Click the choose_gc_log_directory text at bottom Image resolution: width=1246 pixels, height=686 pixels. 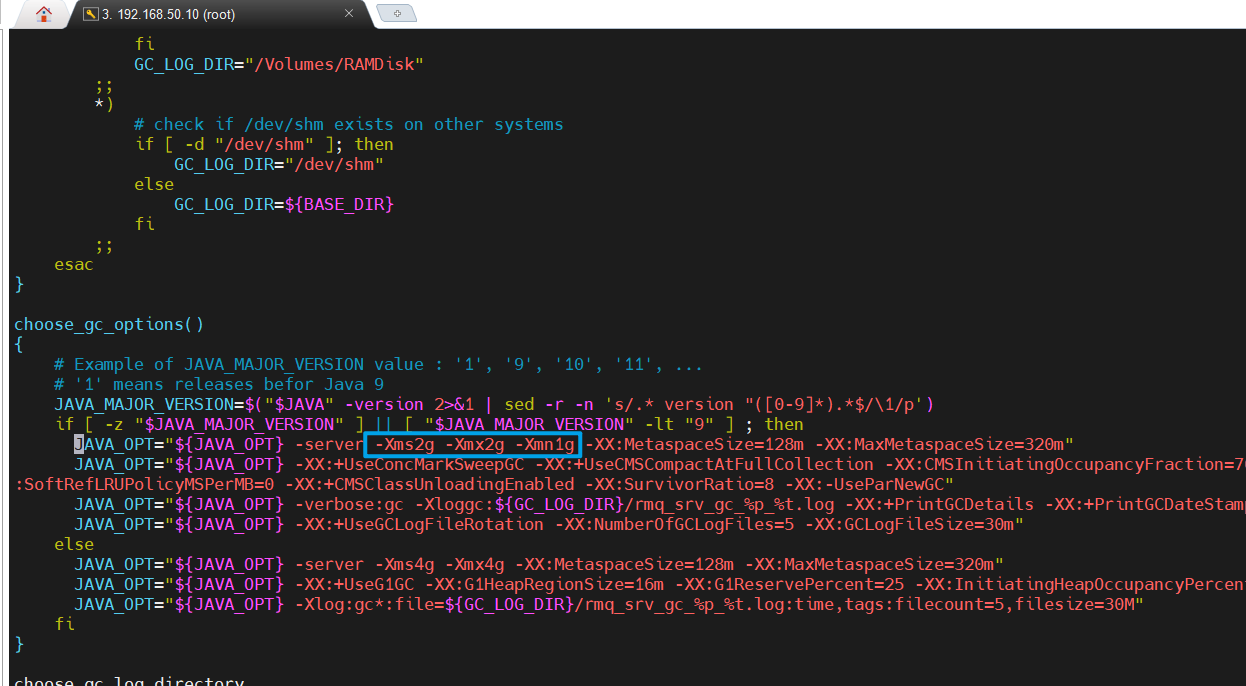(128, 680)
